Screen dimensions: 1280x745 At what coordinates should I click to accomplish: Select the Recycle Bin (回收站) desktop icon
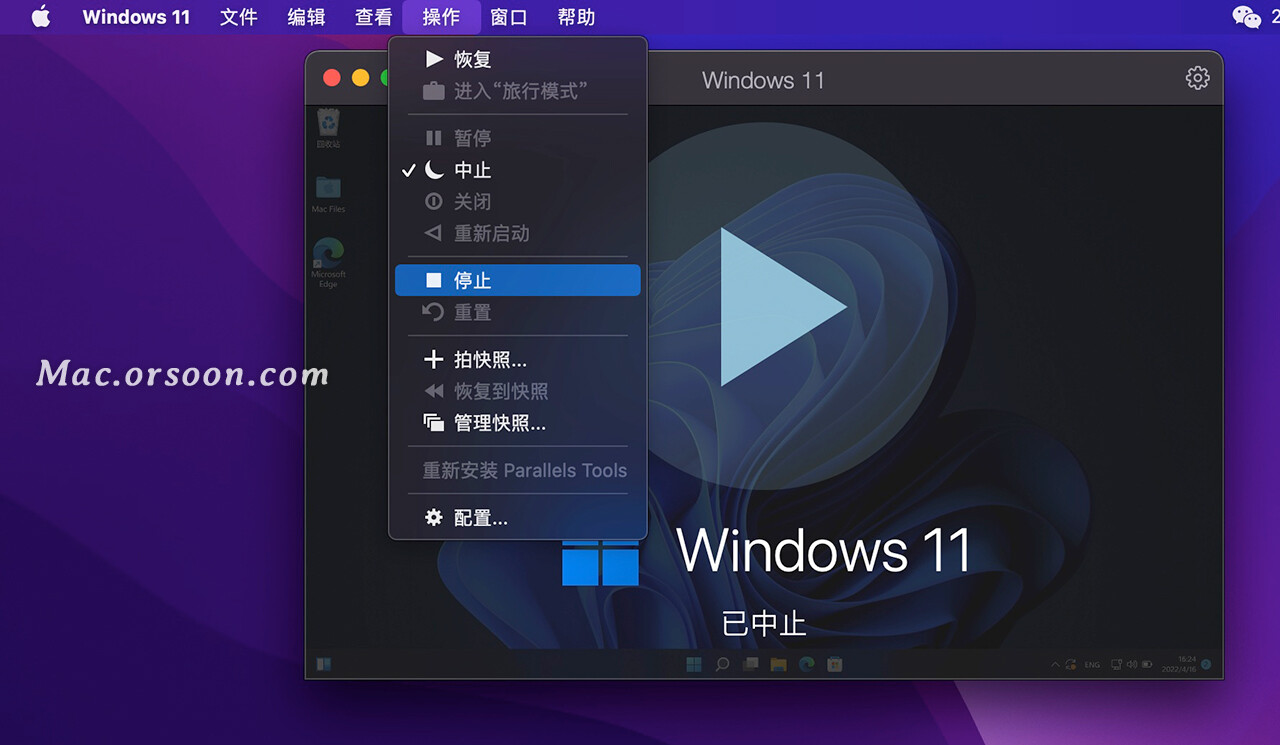coord(328,128)
